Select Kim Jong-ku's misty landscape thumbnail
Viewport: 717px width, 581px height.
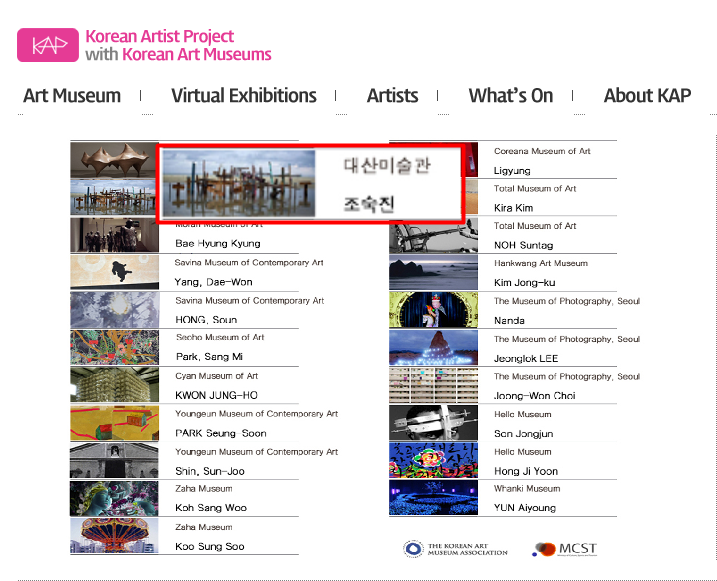point(433,273)
